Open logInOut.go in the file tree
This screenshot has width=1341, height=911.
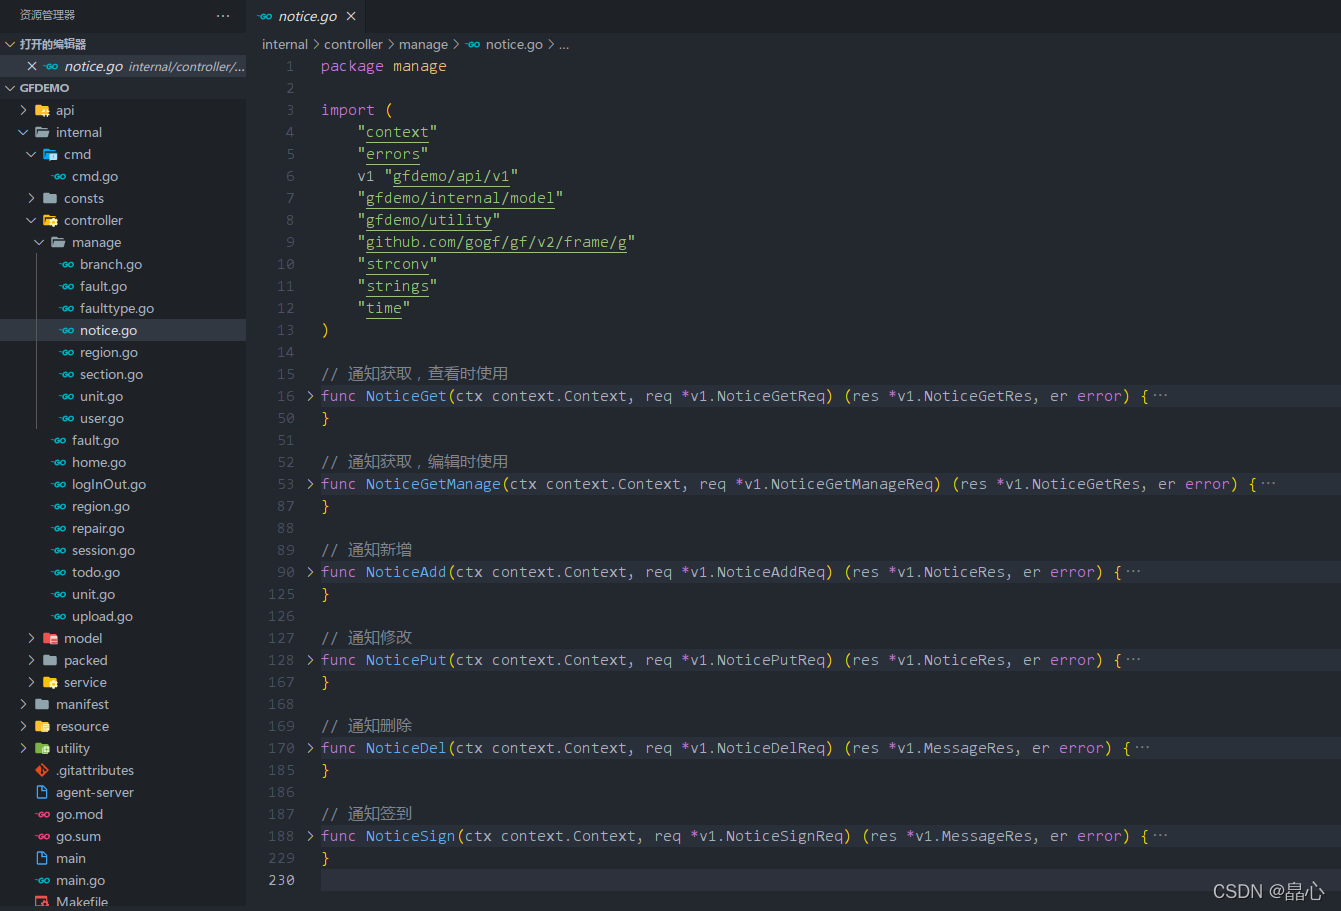coord(109,484)
